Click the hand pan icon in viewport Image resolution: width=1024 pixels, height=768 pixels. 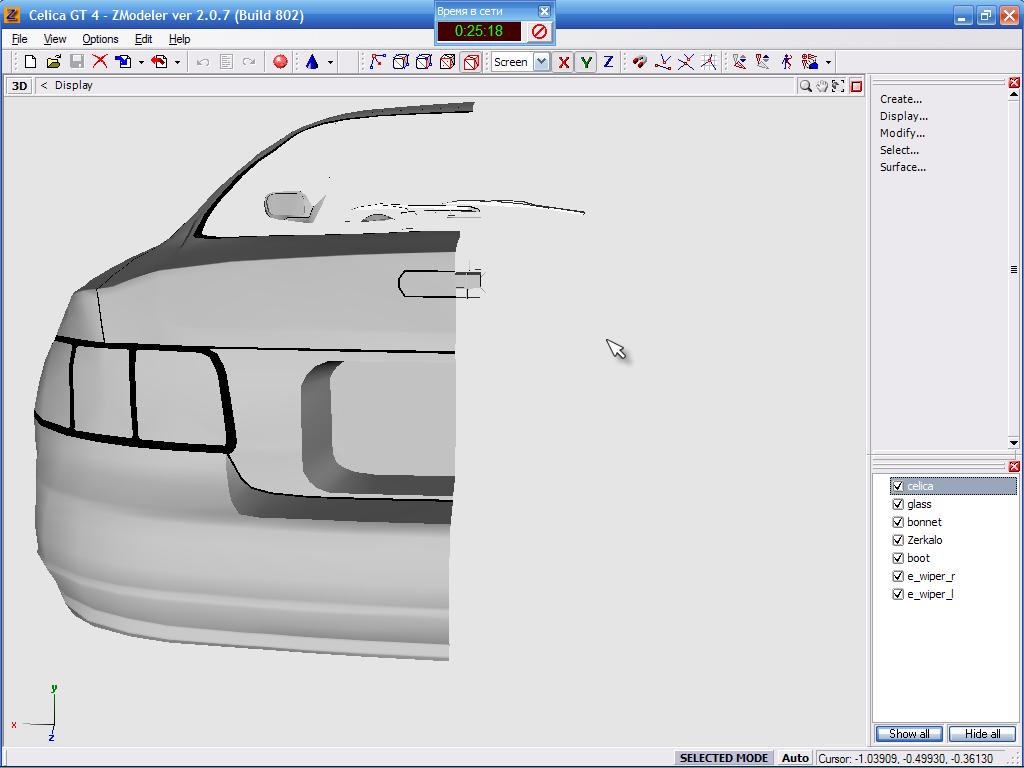822,86
